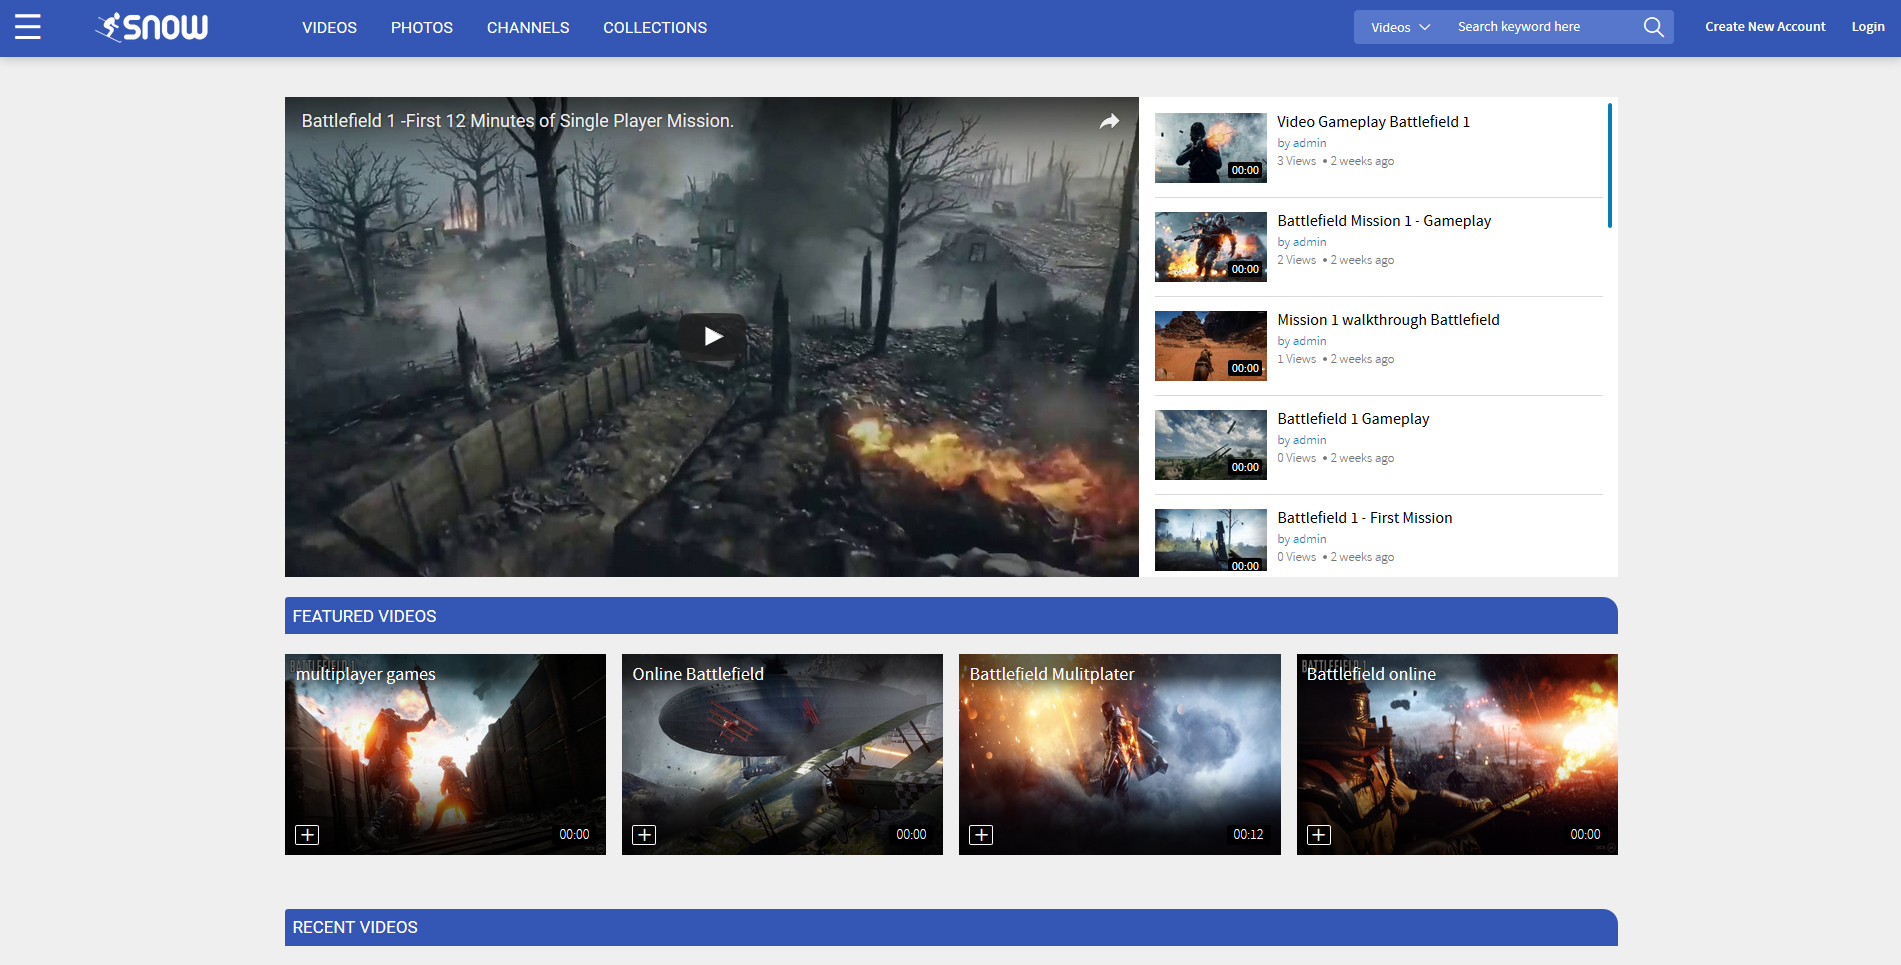
Task: Open 'Battlefield Mission 1 - Gameplay' title
Action: click(x=1384, y=221)
